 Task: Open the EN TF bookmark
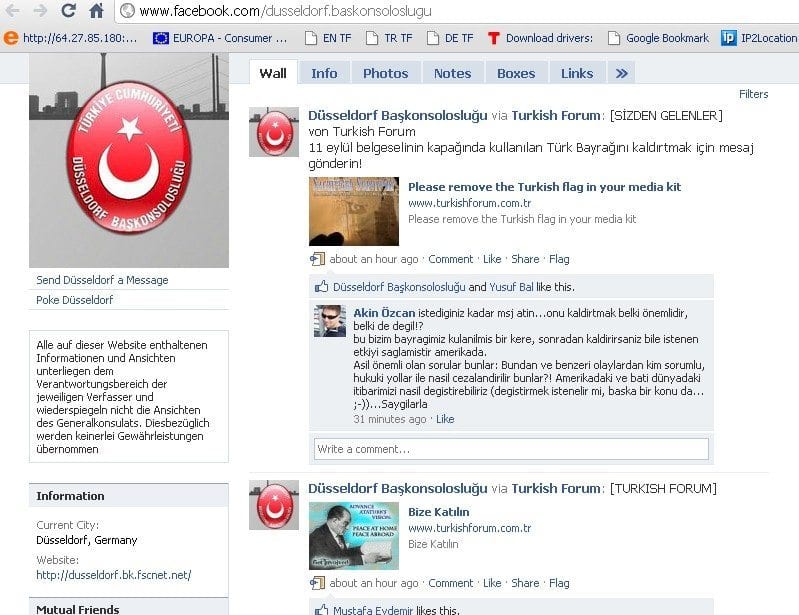pyautogui.click(x=328, y=38)
